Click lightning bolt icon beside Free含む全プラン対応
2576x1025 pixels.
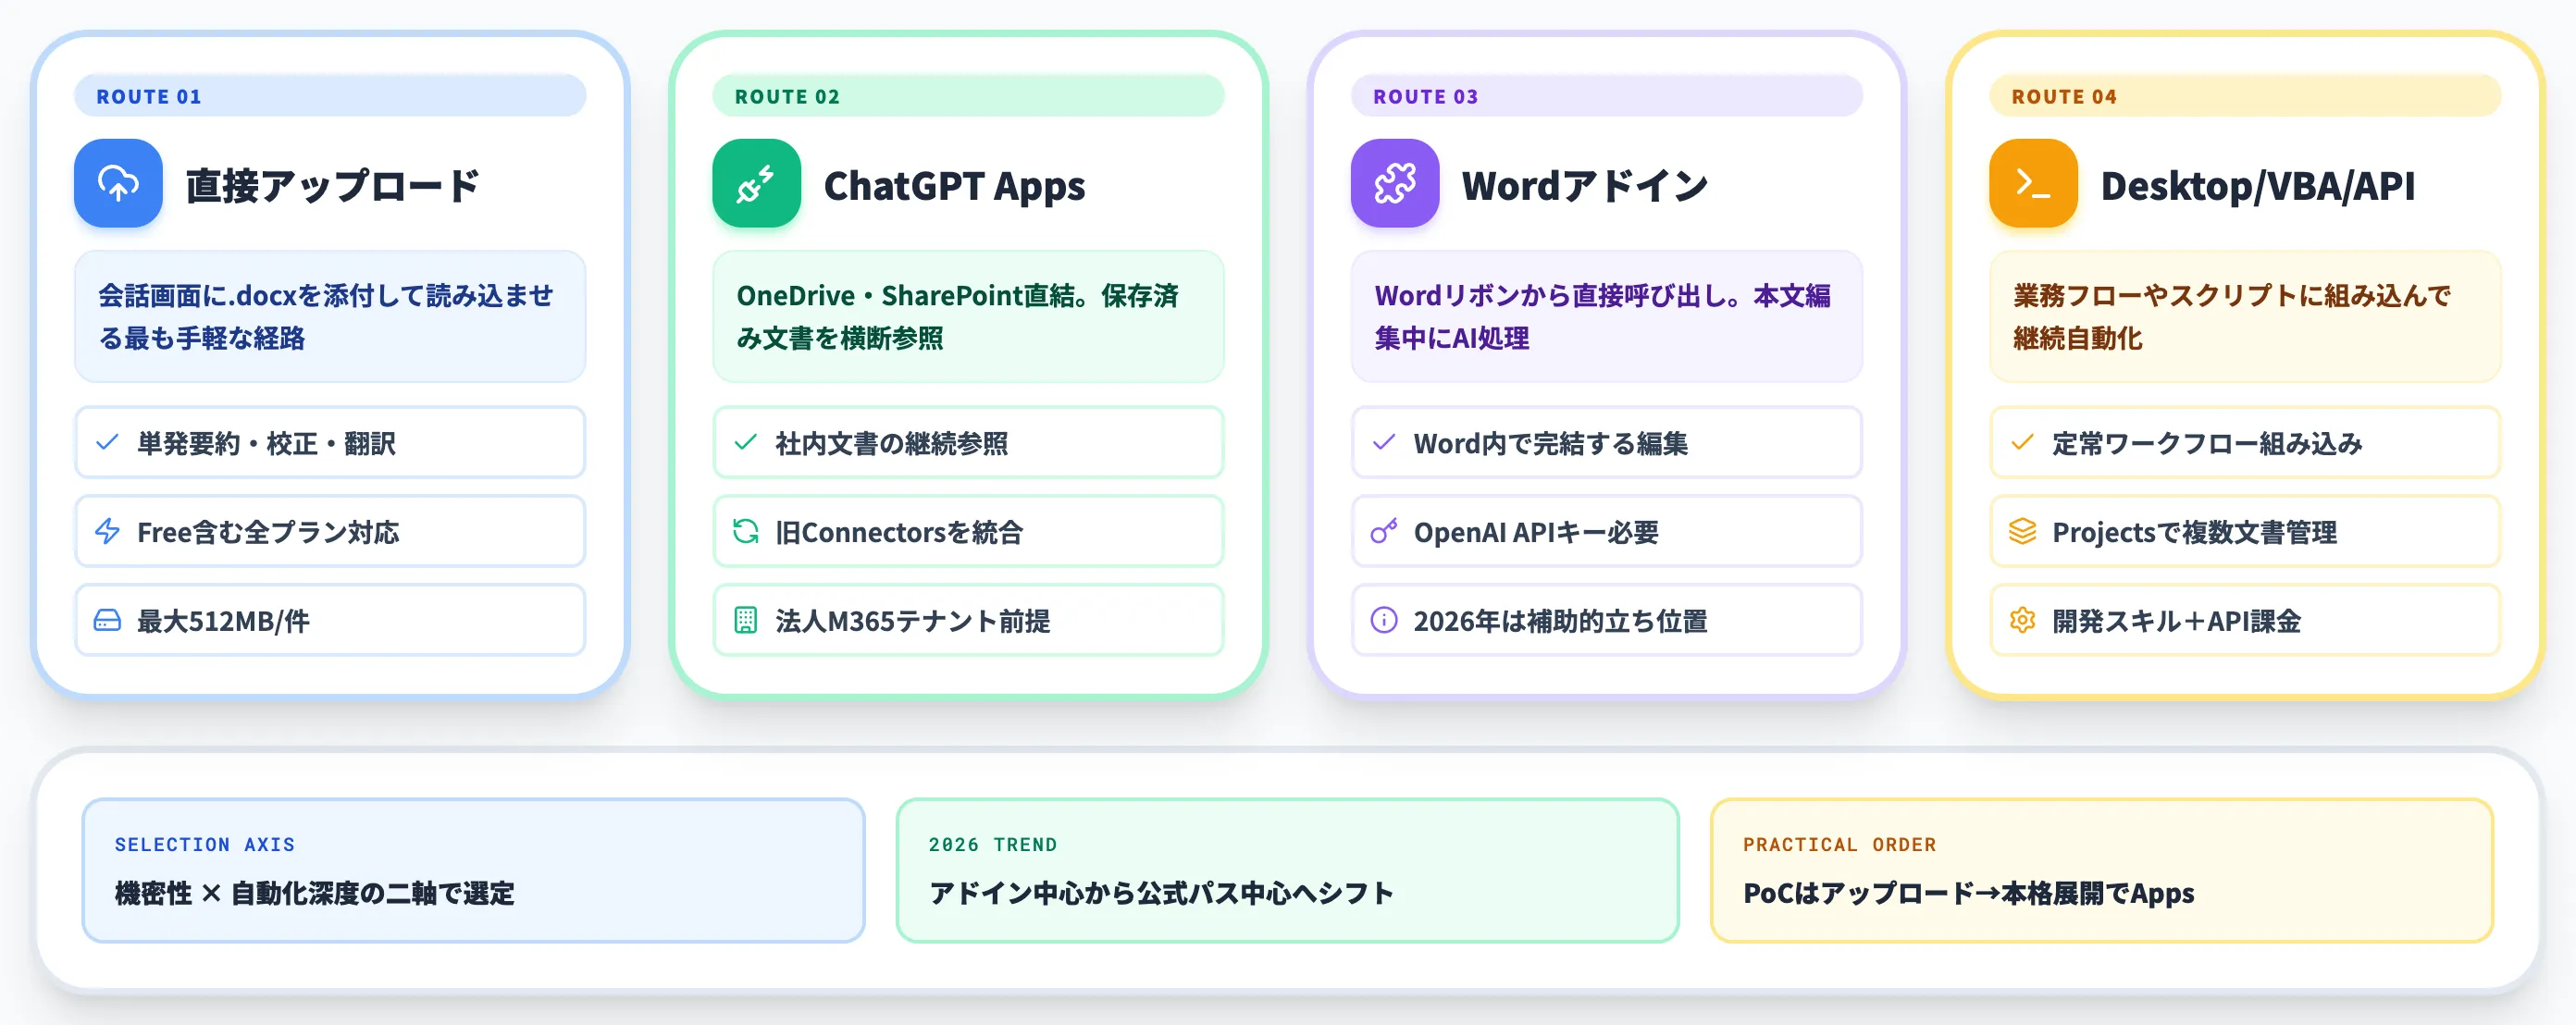(x=107, y=531)
